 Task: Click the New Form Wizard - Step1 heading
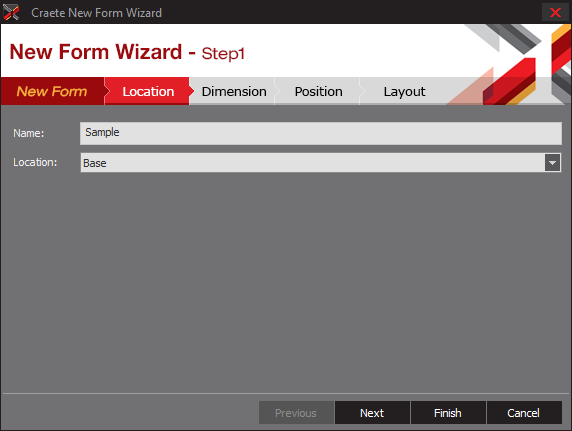pyautogui.click(x=127, y=52)
